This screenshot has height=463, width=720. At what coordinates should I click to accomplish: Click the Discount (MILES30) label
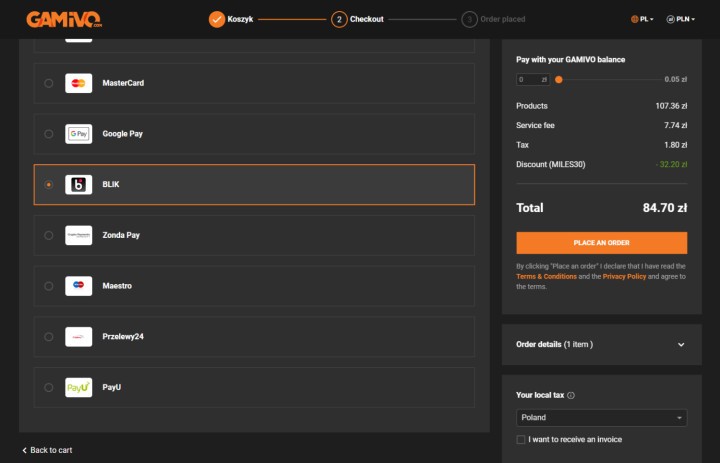tap(551, 164)
